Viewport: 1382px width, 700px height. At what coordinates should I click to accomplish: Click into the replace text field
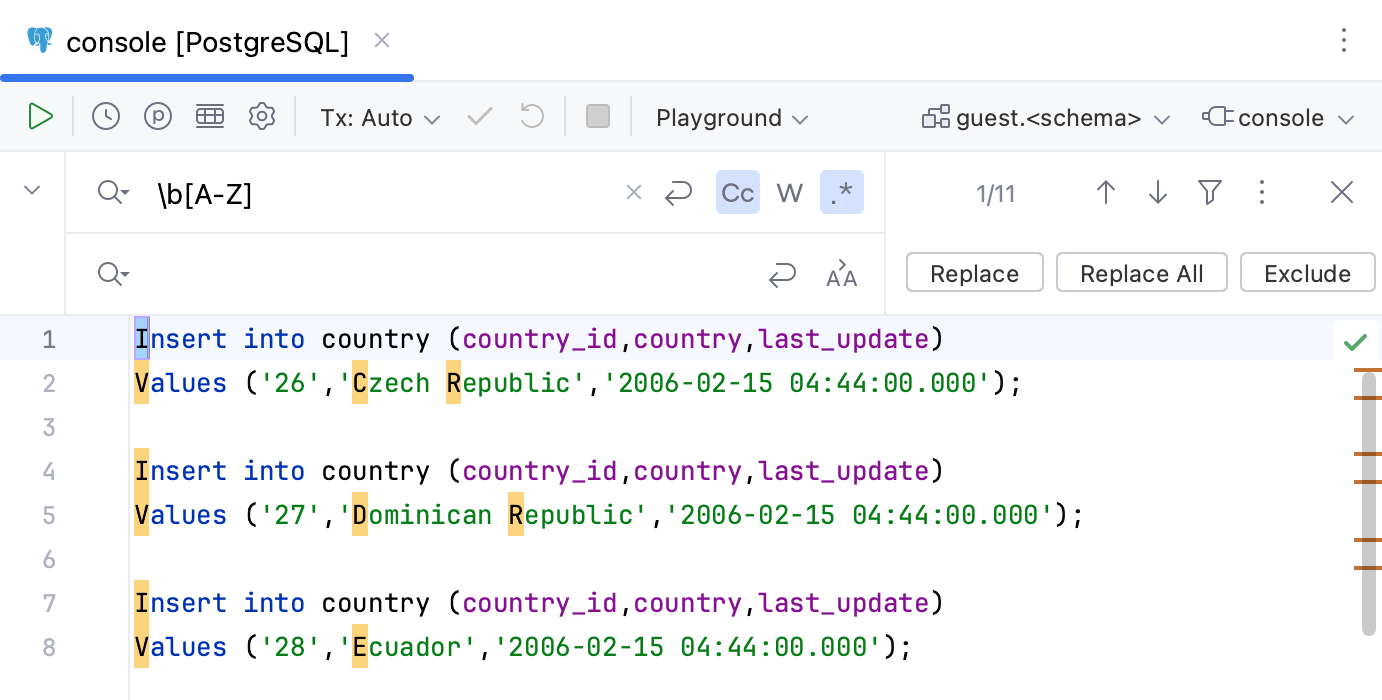click(440, 274)
